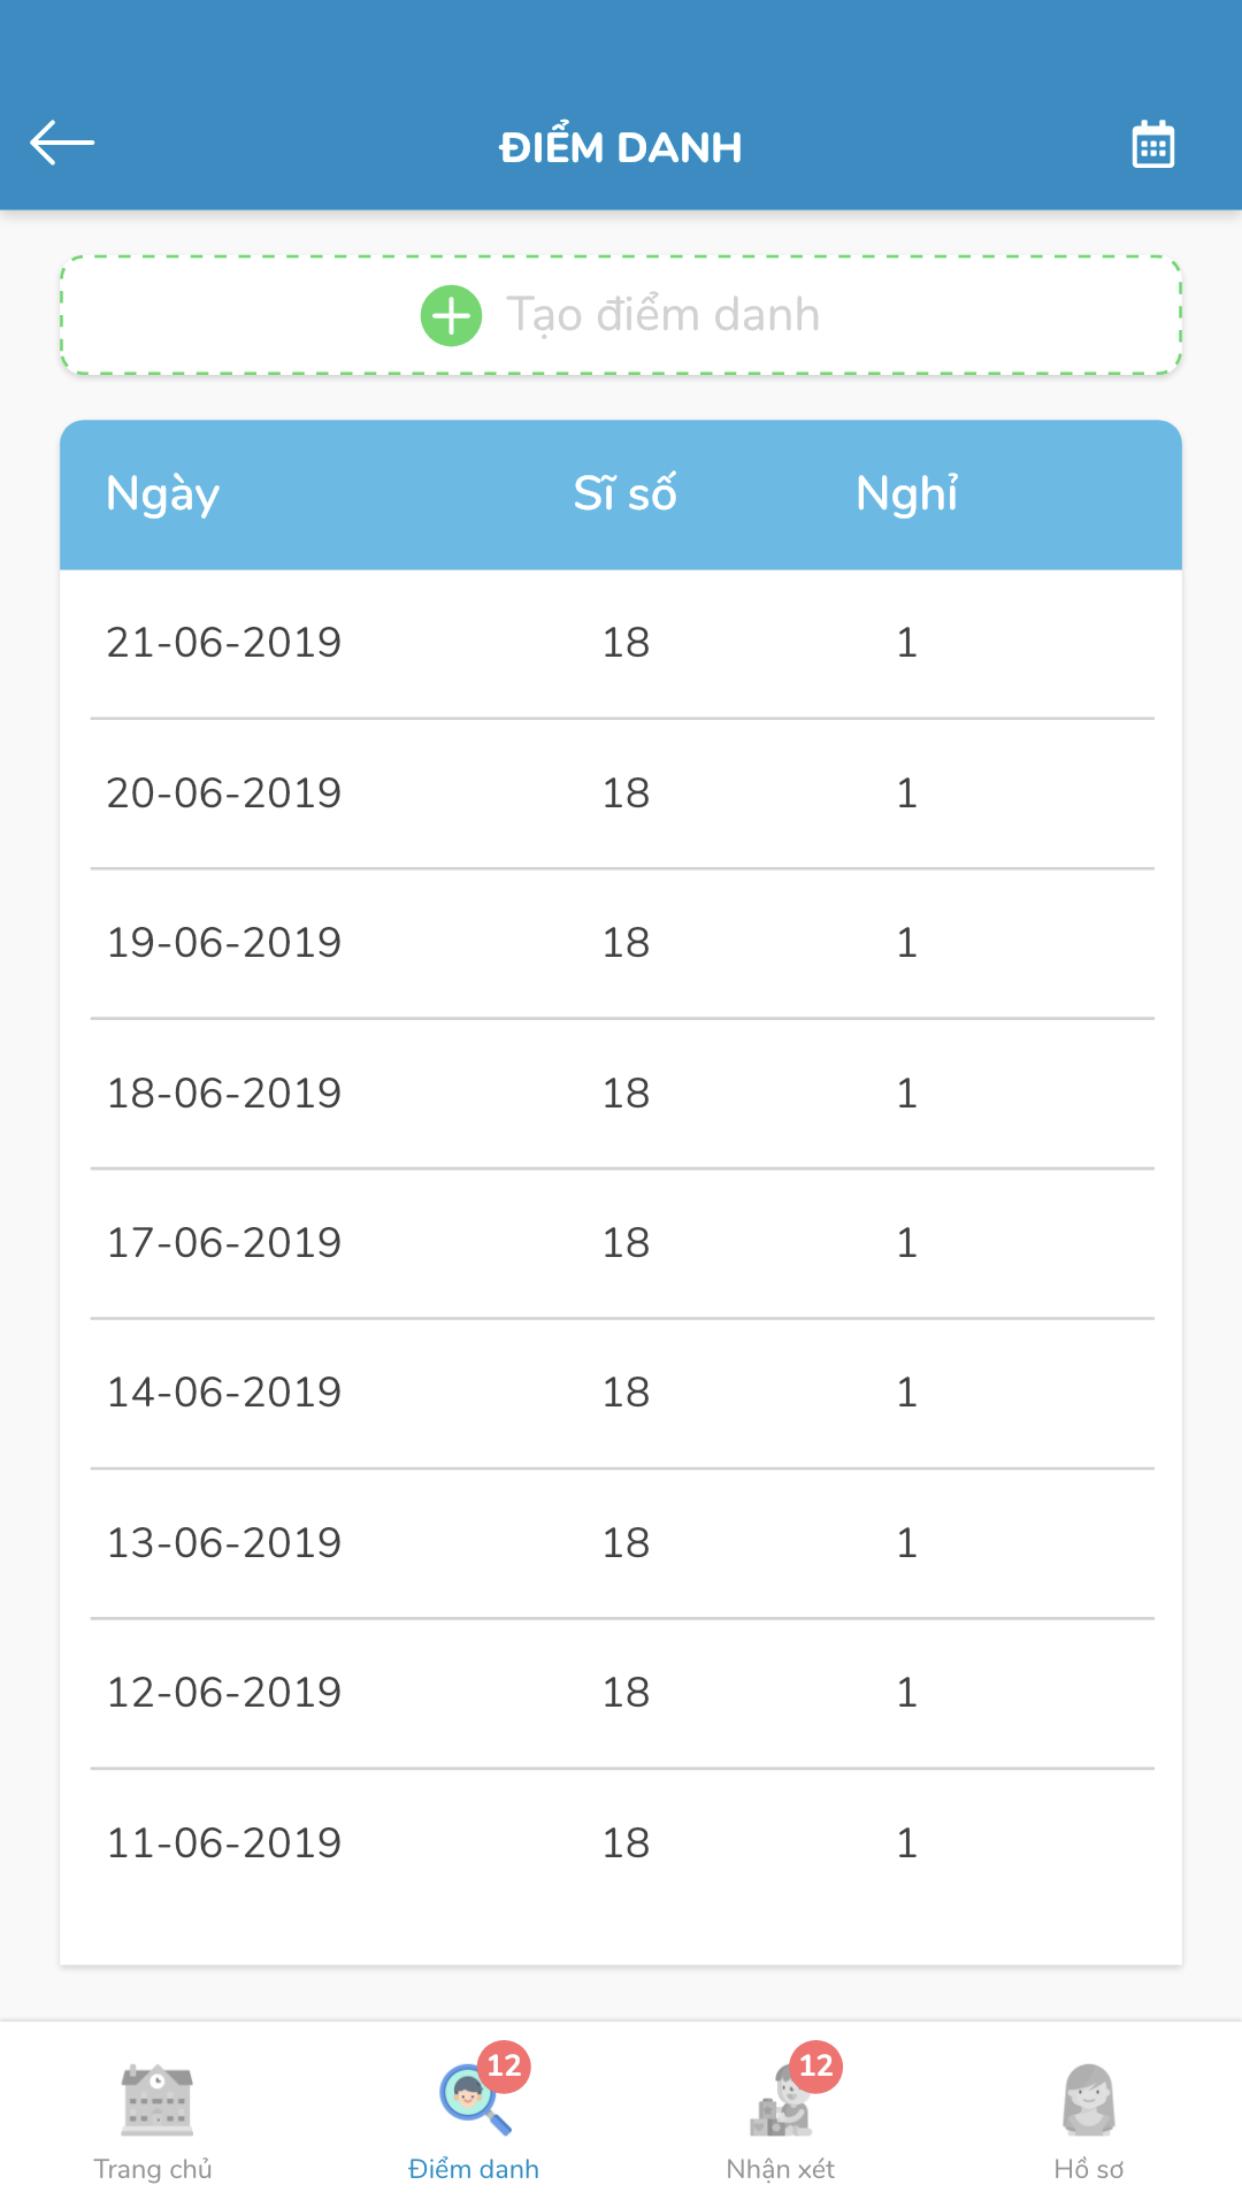Tap the back arrow icon
The width and height of the screenshot is (1242, 2208).
62,143
